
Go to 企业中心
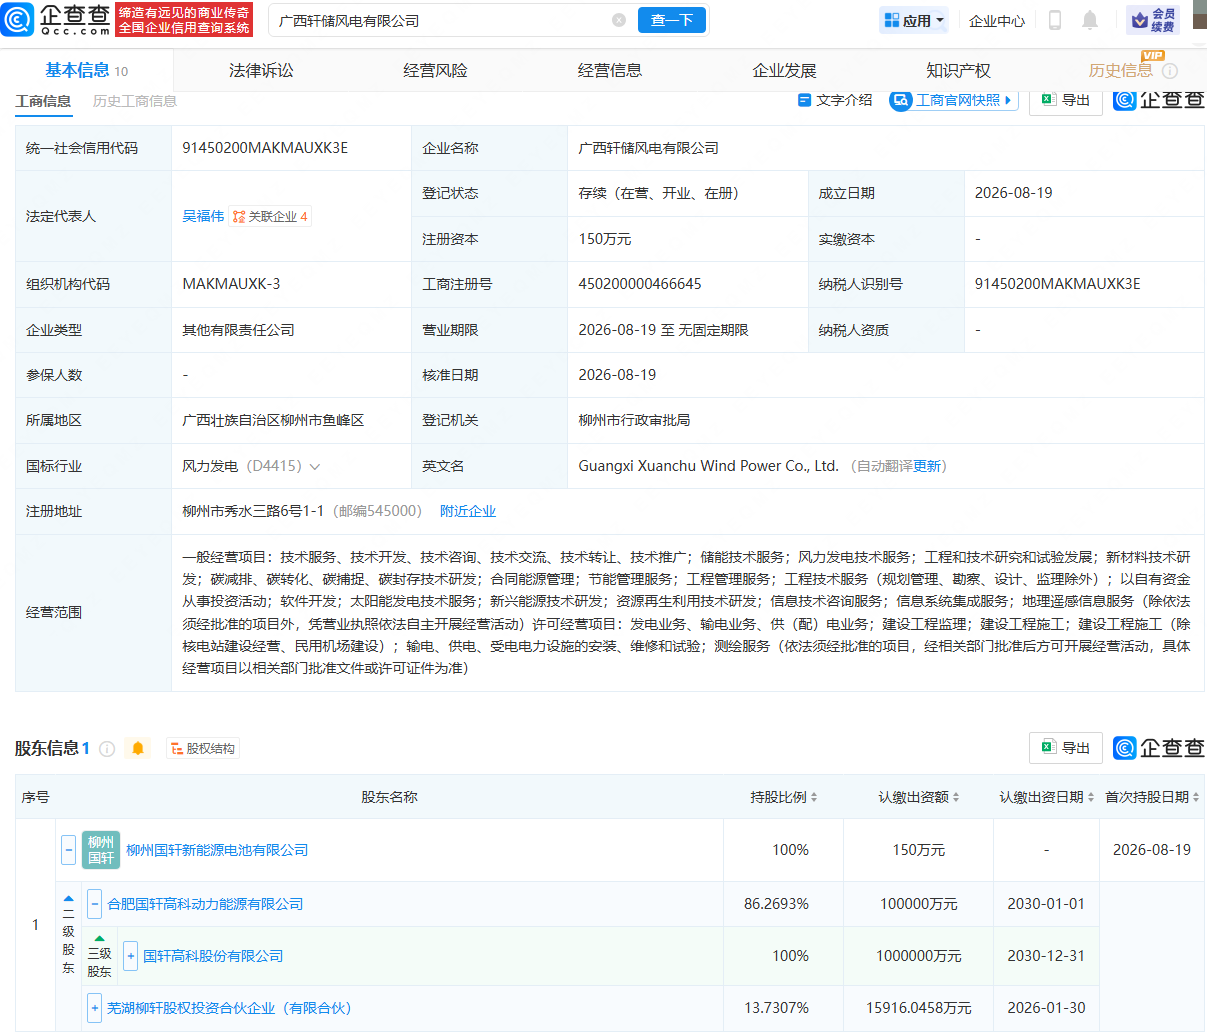[x=997, y=20]
